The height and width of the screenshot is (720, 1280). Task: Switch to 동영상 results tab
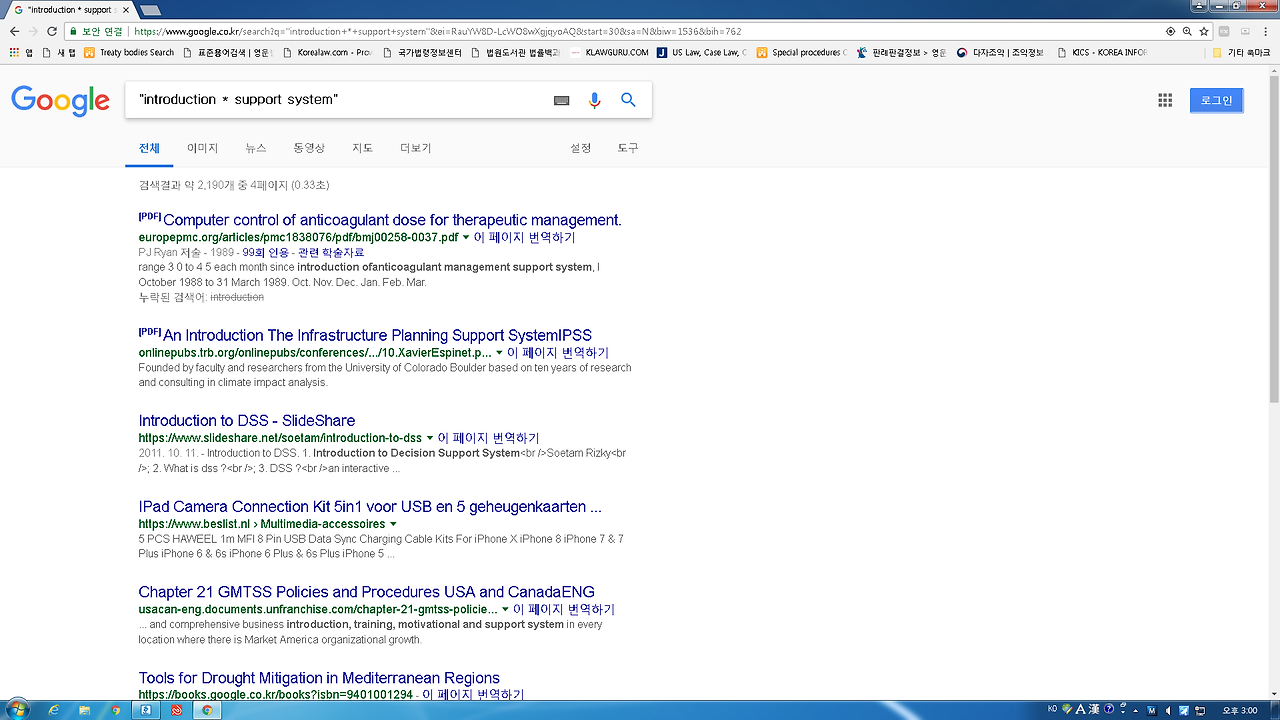(309, 148)
